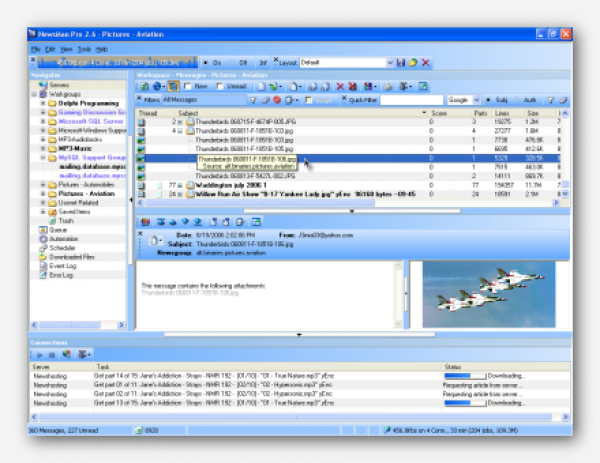The height and width of the screenshot is (463, 600).
Task: Click the eraser icon next to the All Messages funnel
Action: coord(265,100)
